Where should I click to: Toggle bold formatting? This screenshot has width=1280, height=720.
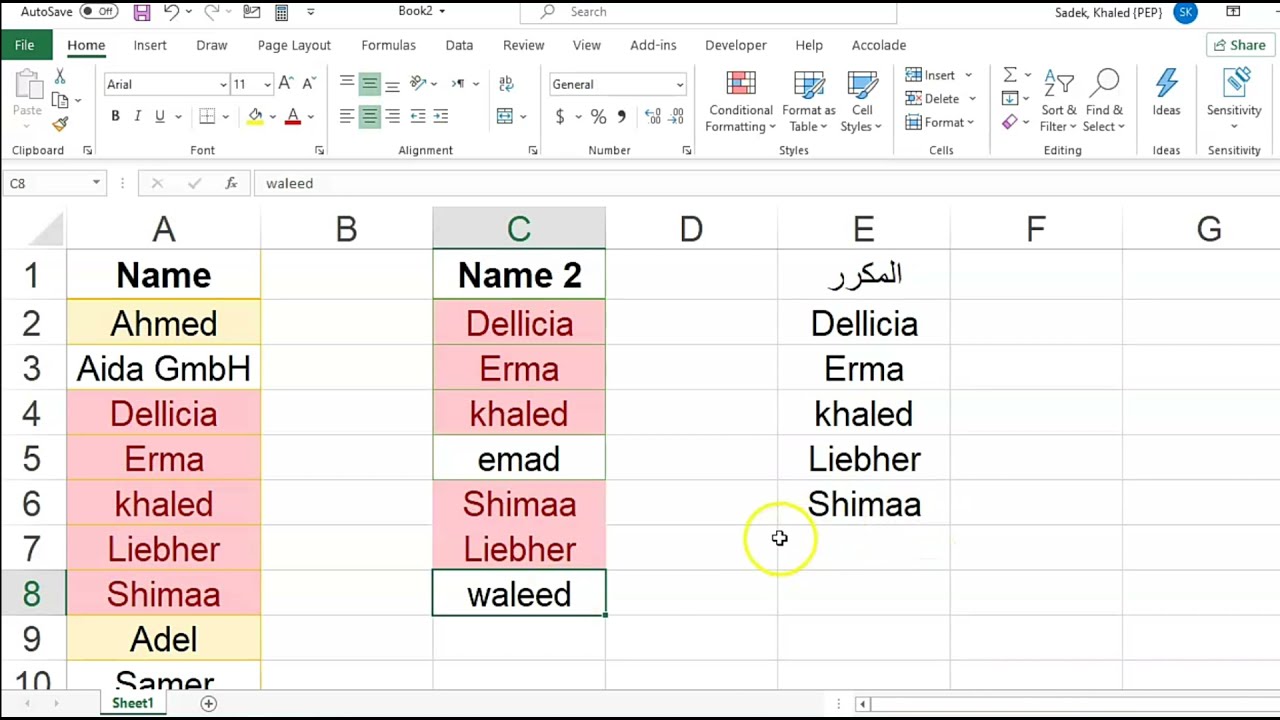[x=115, y=116]
